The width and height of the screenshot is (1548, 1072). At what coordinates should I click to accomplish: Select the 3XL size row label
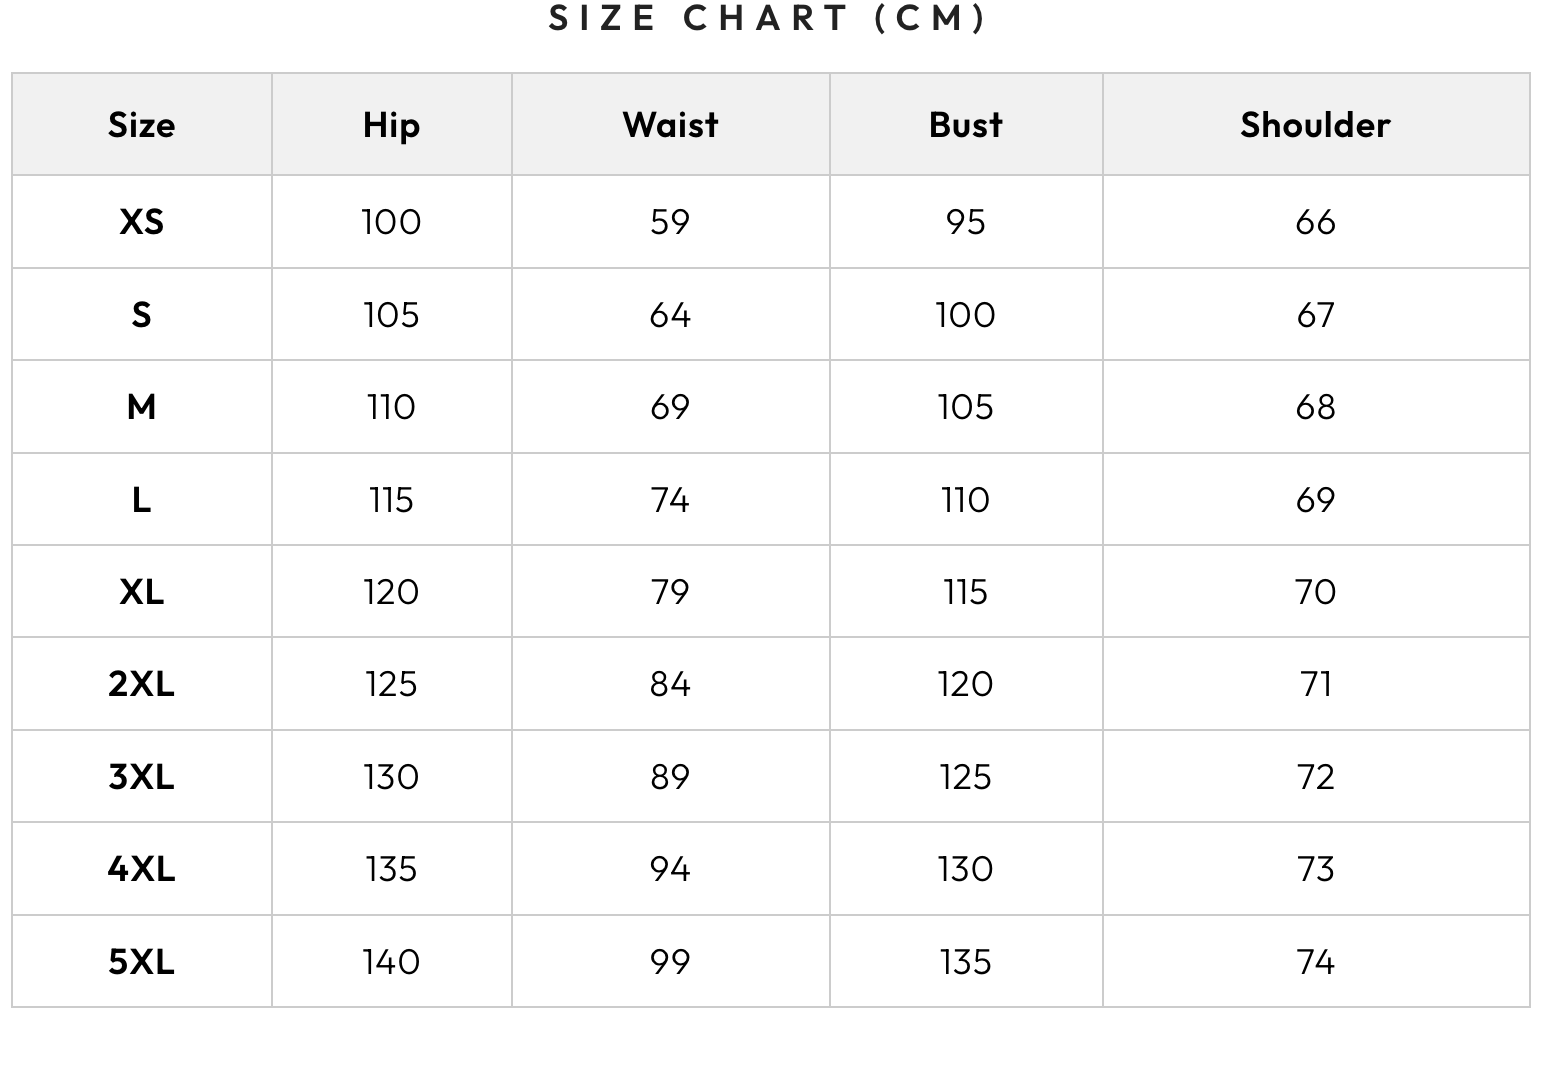coord(141,777)
